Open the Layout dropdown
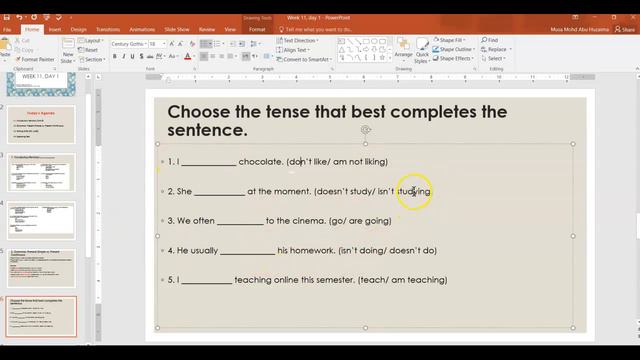This screenshot has width=640, height=360. 91,40
